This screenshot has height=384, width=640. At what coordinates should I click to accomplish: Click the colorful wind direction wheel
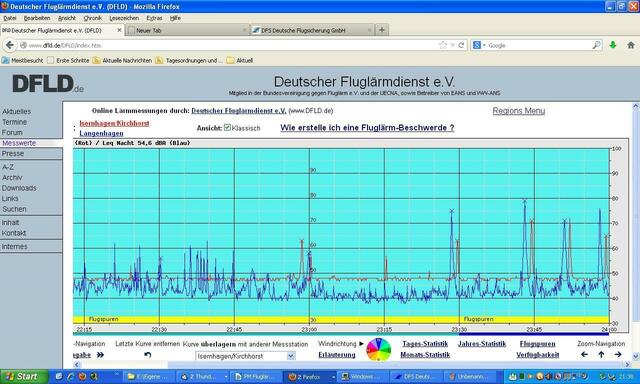[378, 350]
